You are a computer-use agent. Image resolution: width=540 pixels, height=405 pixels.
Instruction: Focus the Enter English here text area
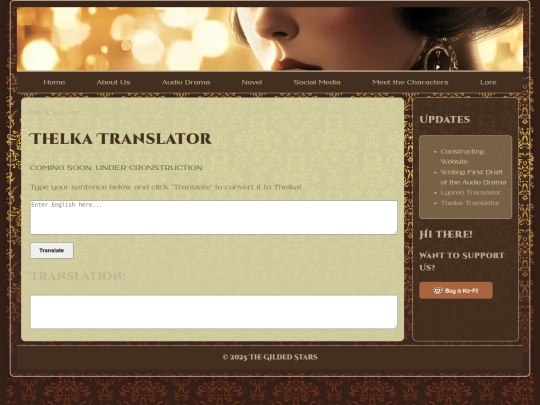pos(214,217)
